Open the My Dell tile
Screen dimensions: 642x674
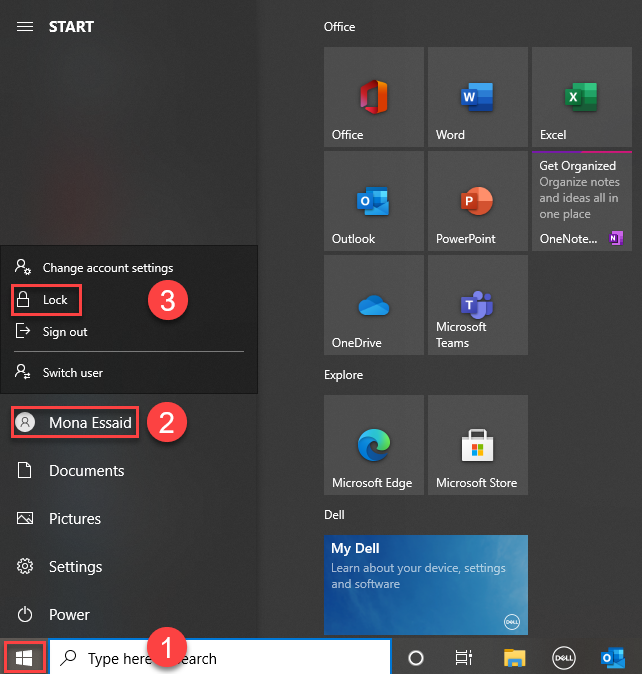[425, 585]
